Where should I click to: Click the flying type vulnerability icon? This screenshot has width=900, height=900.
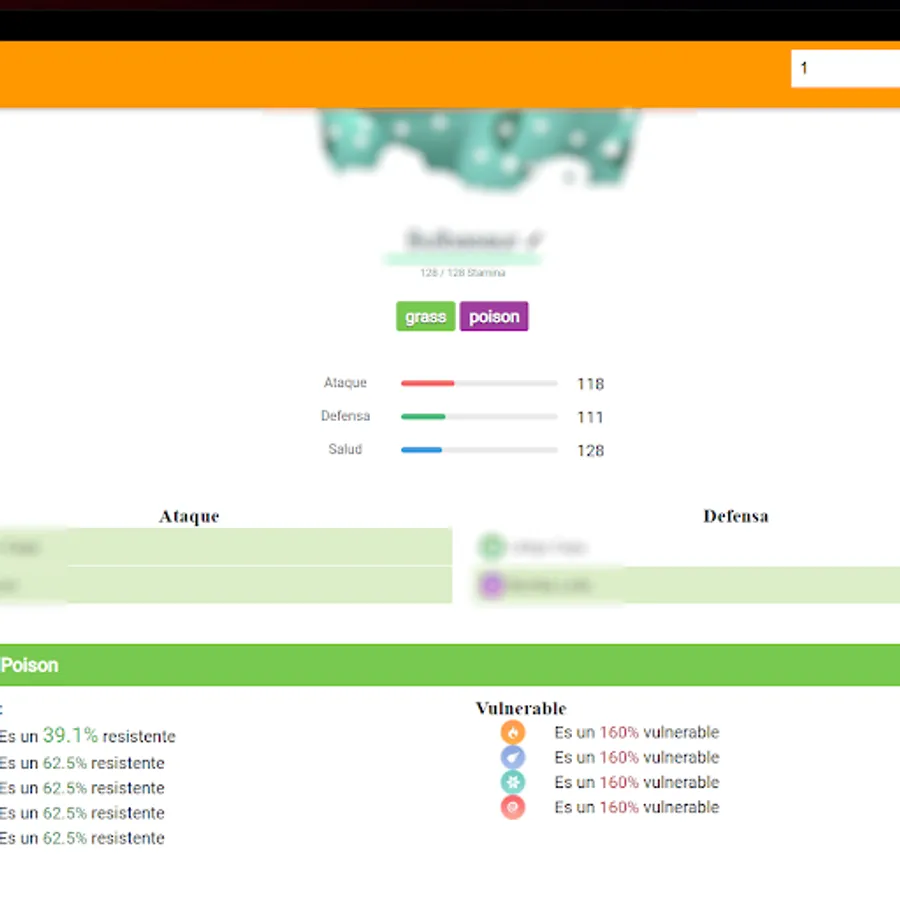[x=513, y=757]
